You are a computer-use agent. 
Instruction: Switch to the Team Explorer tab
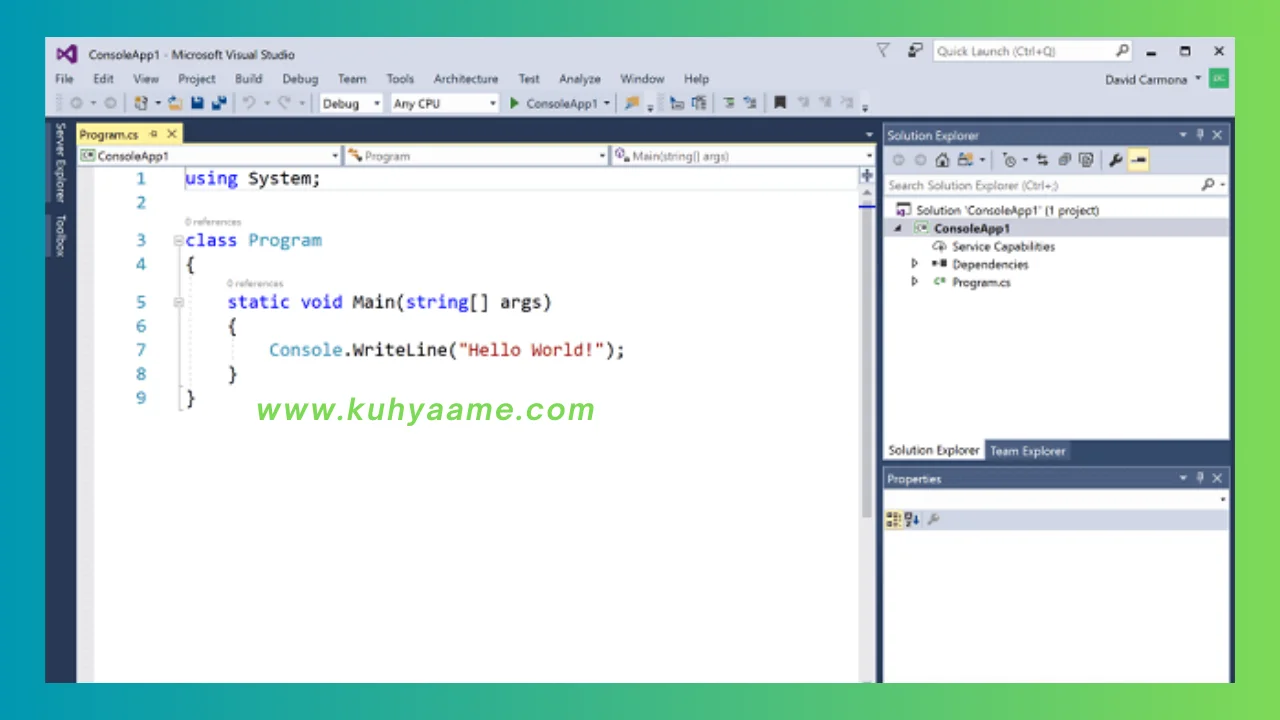point(1027,451)
